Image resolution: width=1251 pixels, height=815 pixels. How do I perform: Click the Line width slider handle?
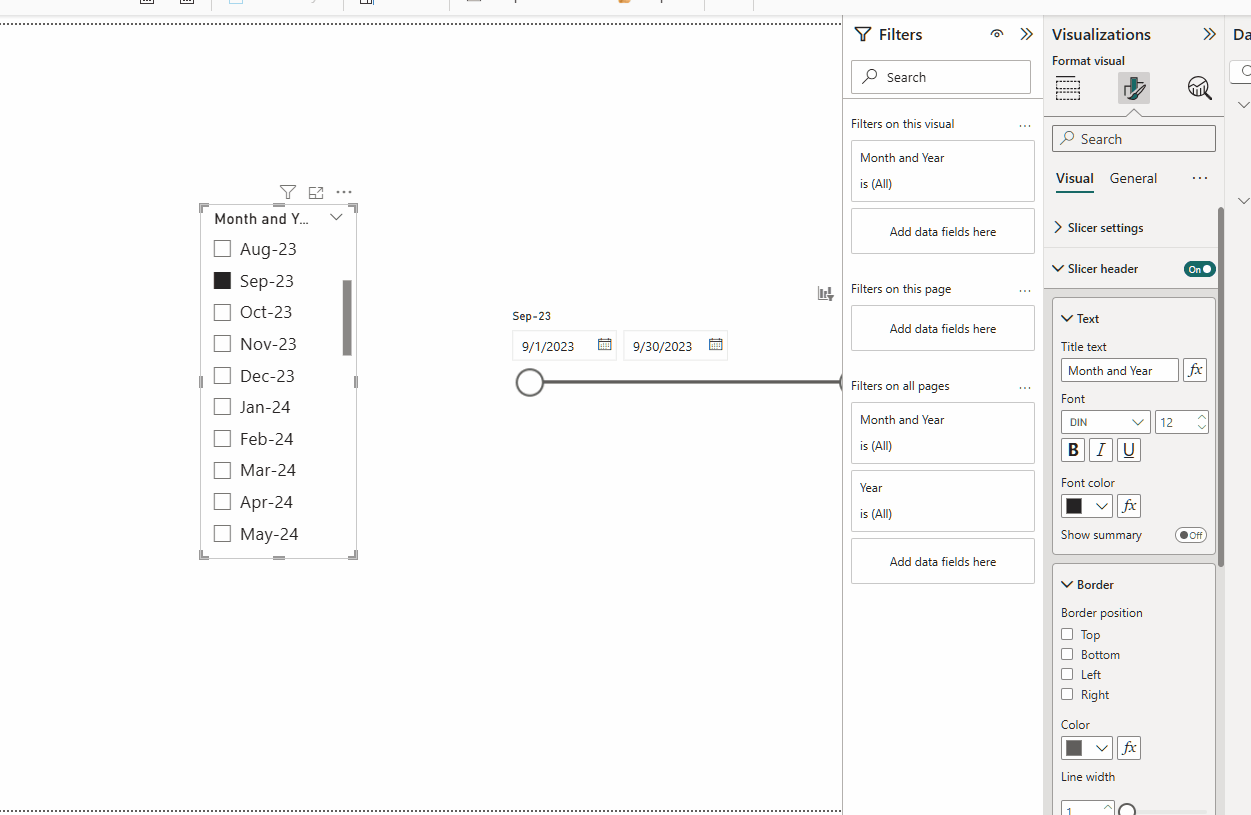(x=1128, y=810)
